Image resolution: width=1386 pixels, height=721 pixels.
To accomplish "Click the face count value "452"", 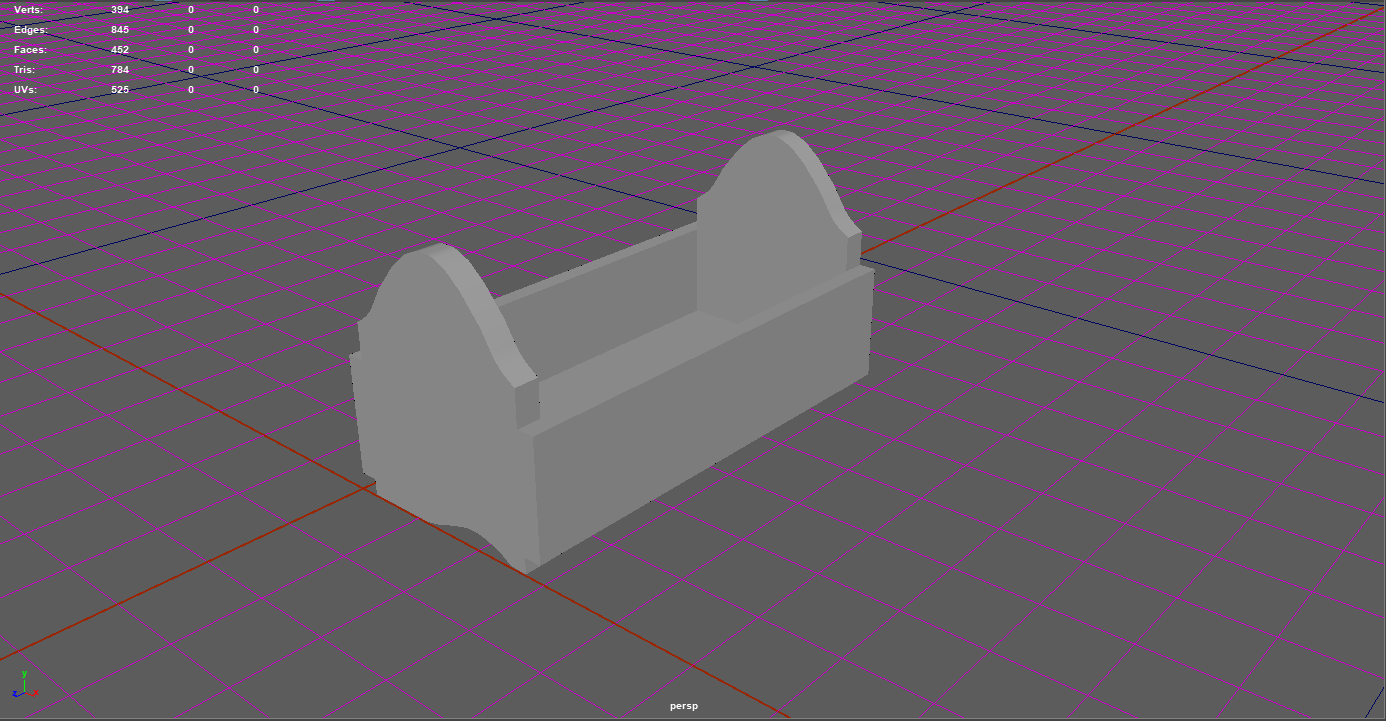I will click(x=120, y=49).
